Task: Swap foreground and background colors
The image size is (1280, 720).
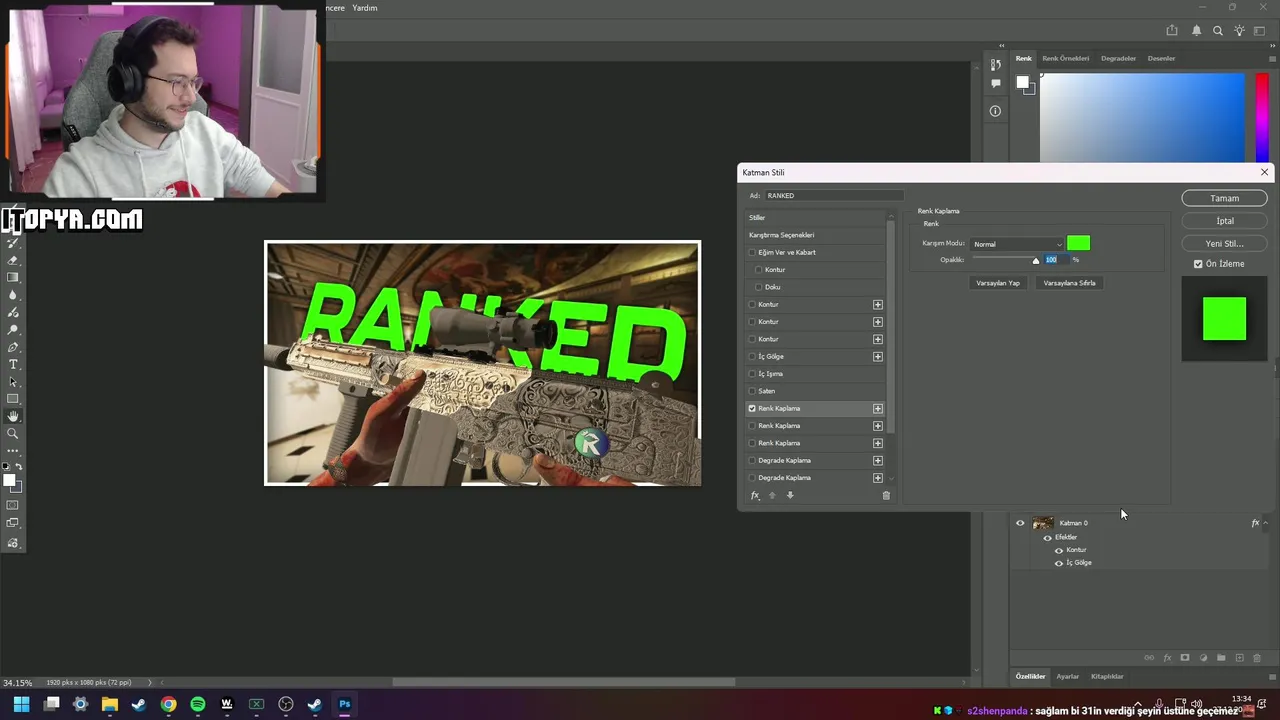Action: click(x=18, y=467)
